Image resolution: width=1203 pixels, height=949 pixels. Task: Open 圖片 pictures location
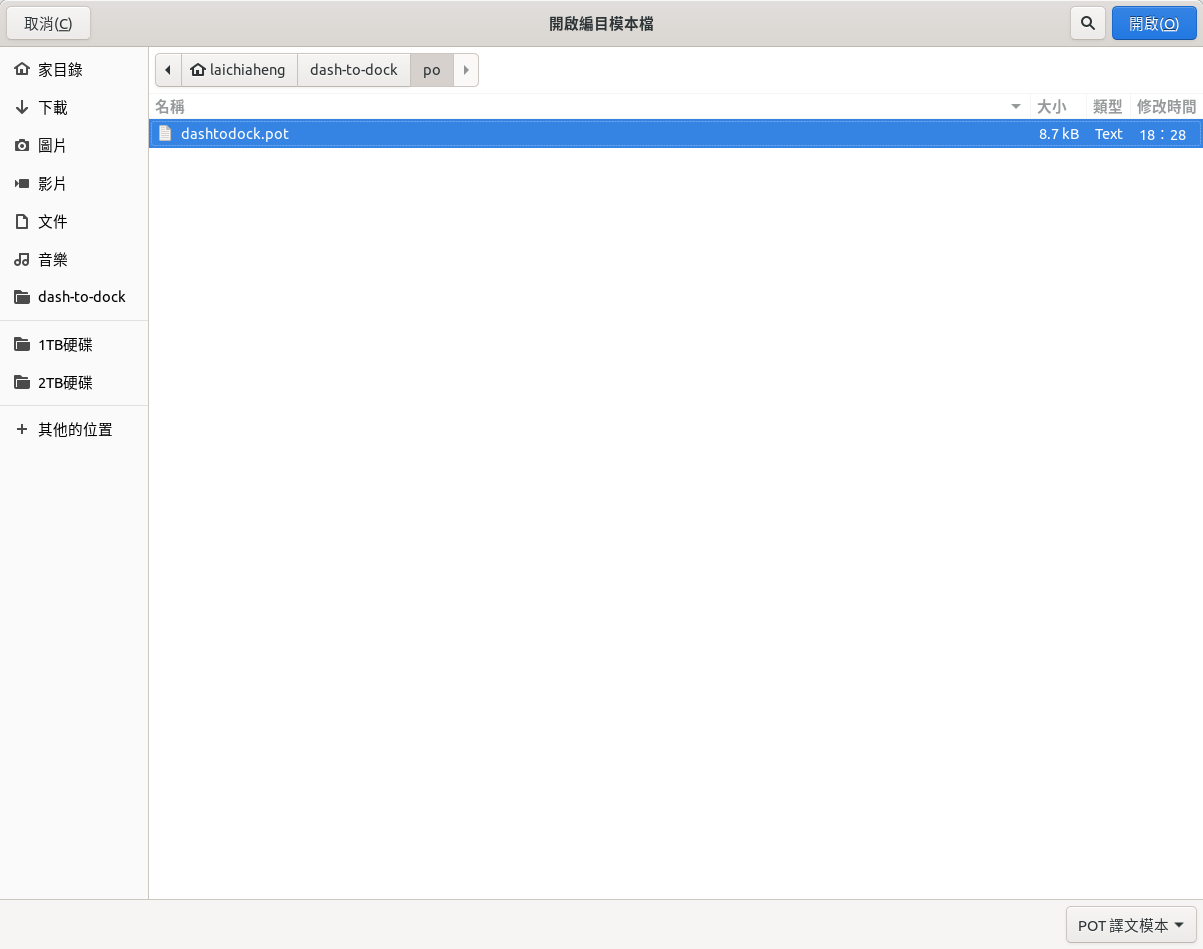[74, 146]
